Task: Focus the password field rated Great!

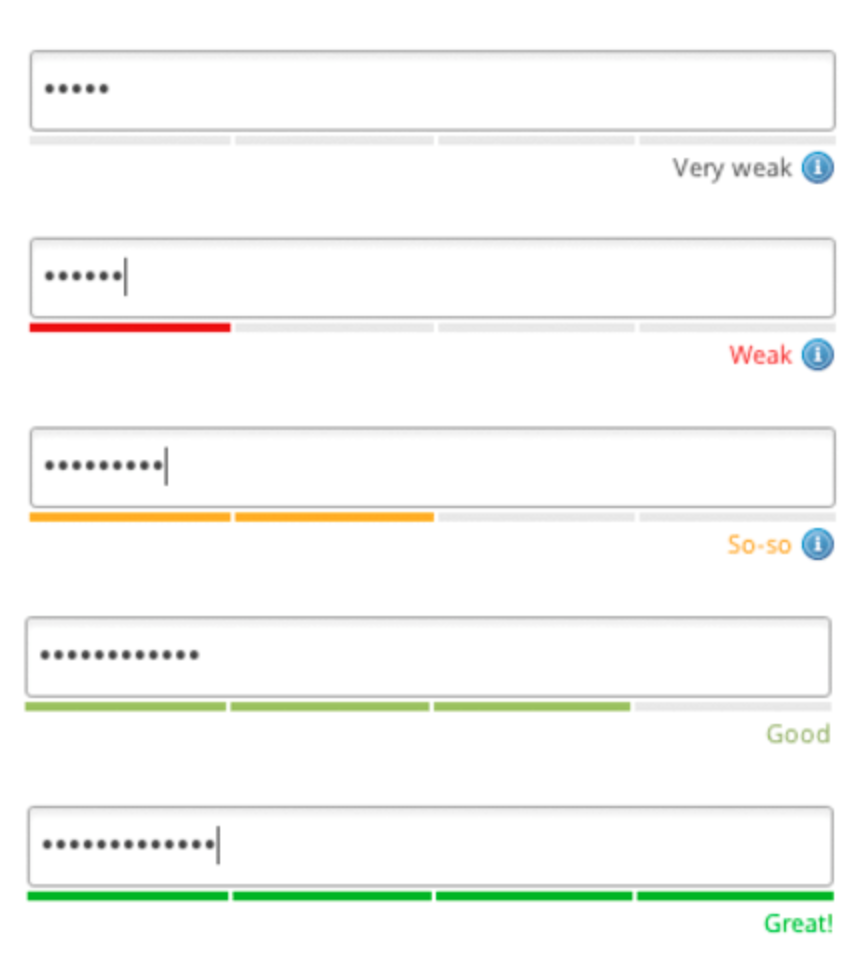Action: coord(431,847)
